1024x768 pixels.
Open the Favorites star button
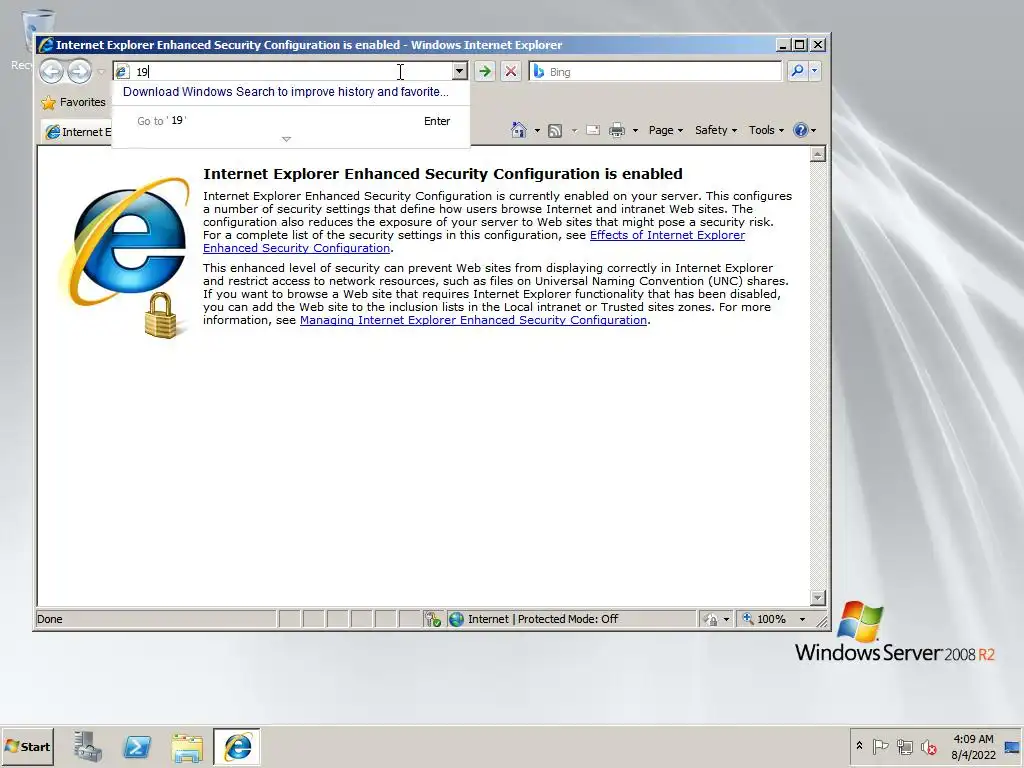coord(73,103)
